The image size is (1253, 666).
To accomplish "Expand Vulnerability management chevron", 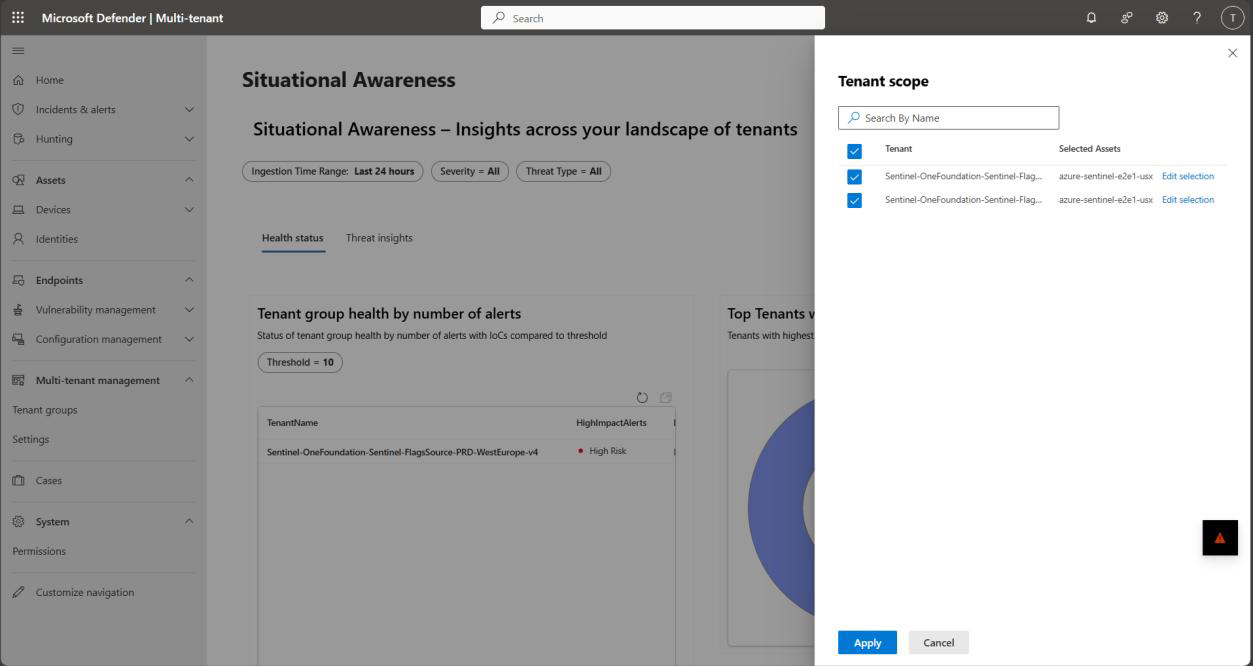I will point(189,310).
